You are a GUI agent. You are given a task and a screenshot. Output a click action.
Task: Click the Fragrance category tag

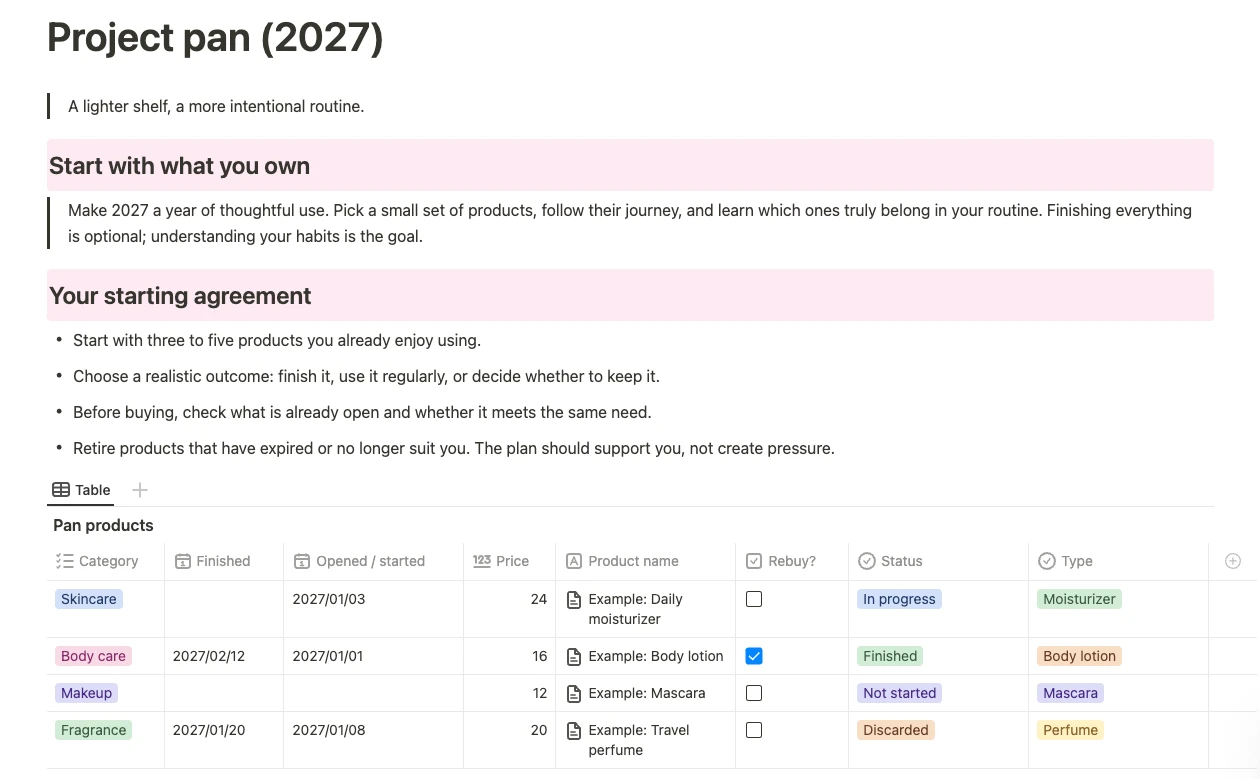[x=93, y=730]
